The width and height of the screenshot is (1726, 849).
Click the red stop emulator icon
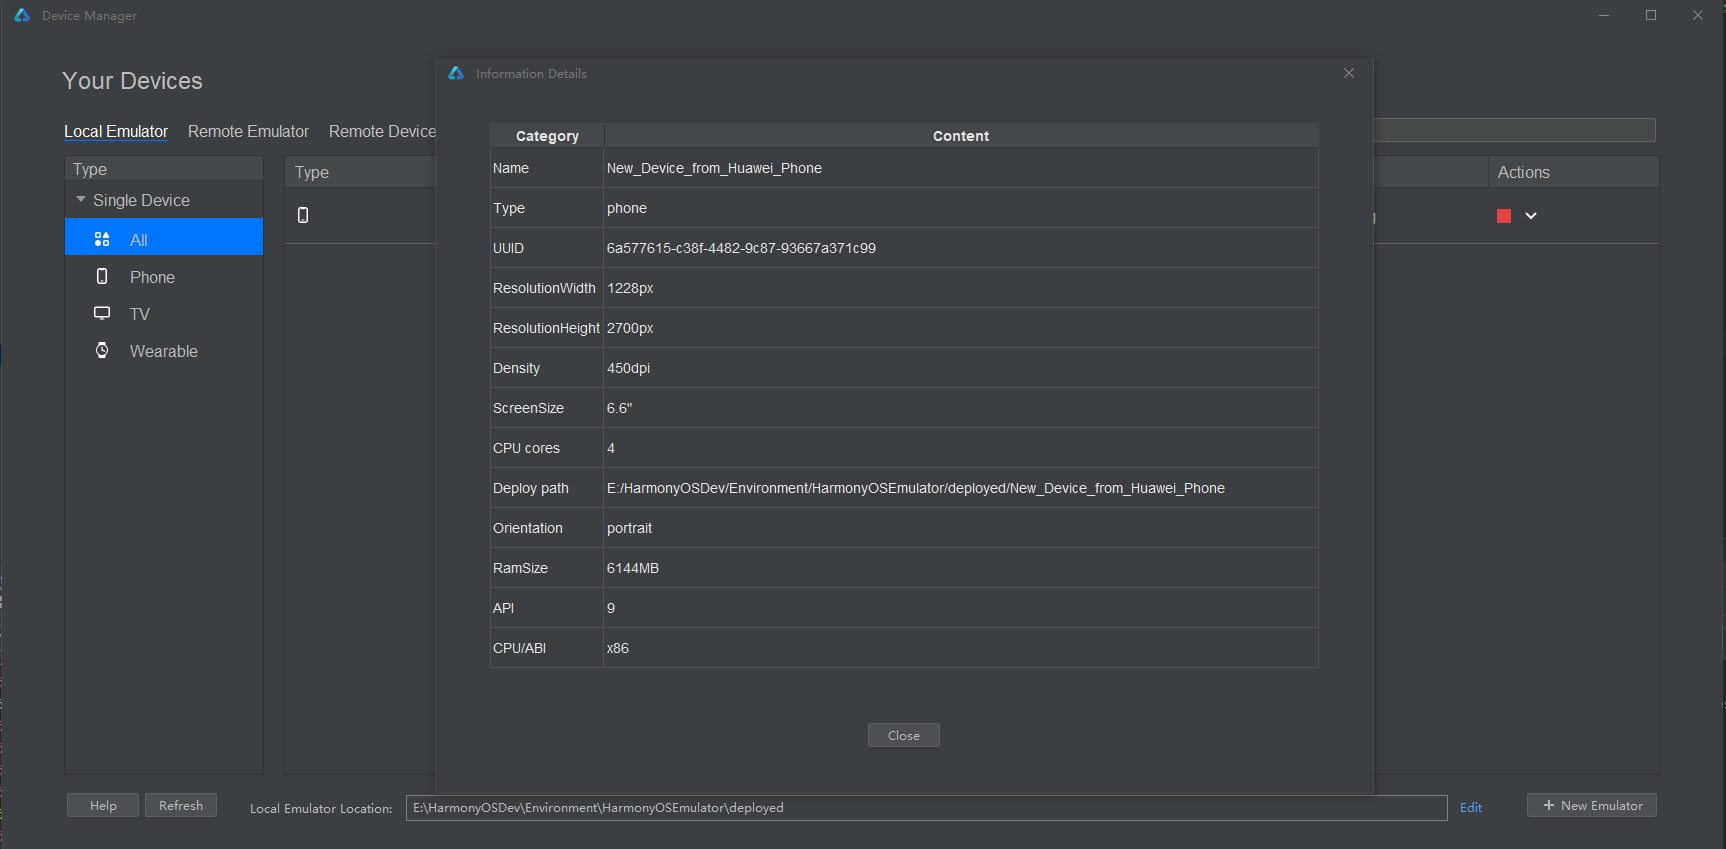1503,216
